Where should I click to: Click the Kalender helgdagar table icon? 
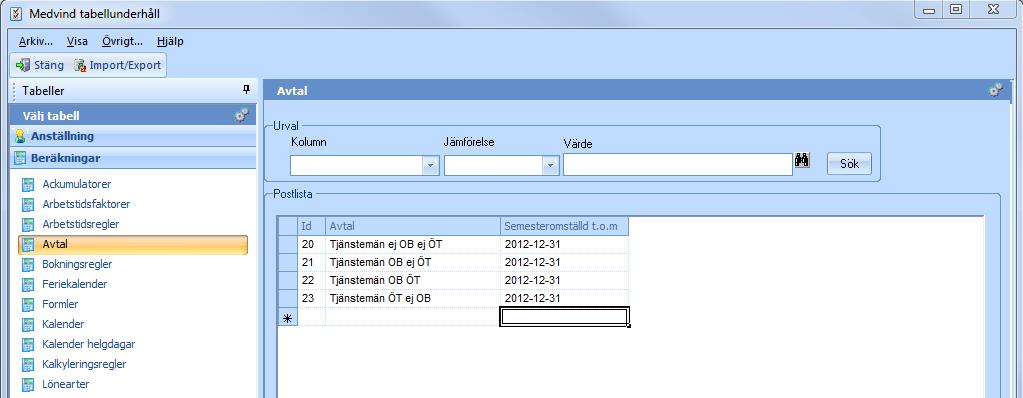(x=28, y=344)
